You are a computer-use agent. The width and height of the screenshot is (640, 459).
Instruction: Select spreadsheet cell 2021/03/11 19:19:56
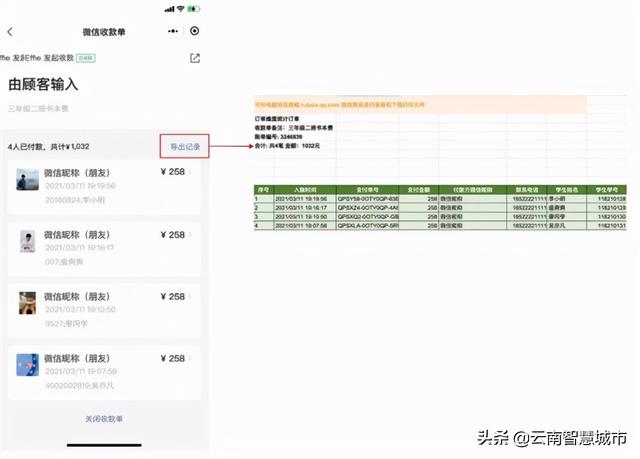pos(305,199)
